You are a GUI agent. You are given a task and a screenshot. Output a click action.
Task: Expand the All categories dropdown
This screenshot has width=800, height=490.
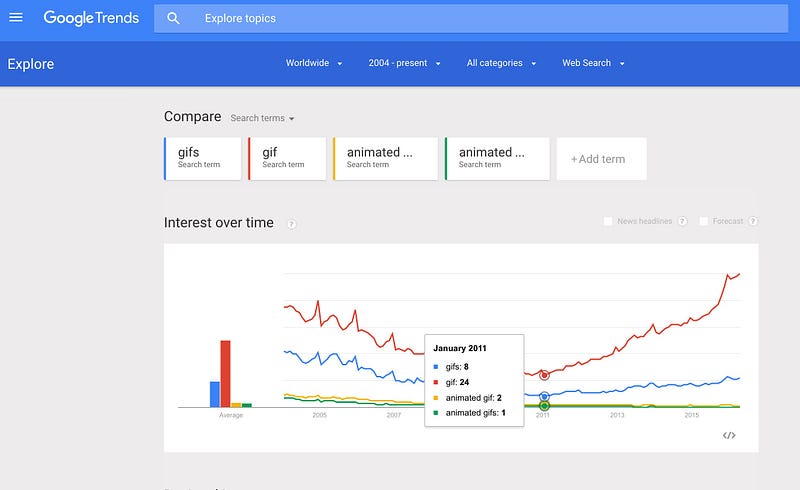click(x=501, y=63)
